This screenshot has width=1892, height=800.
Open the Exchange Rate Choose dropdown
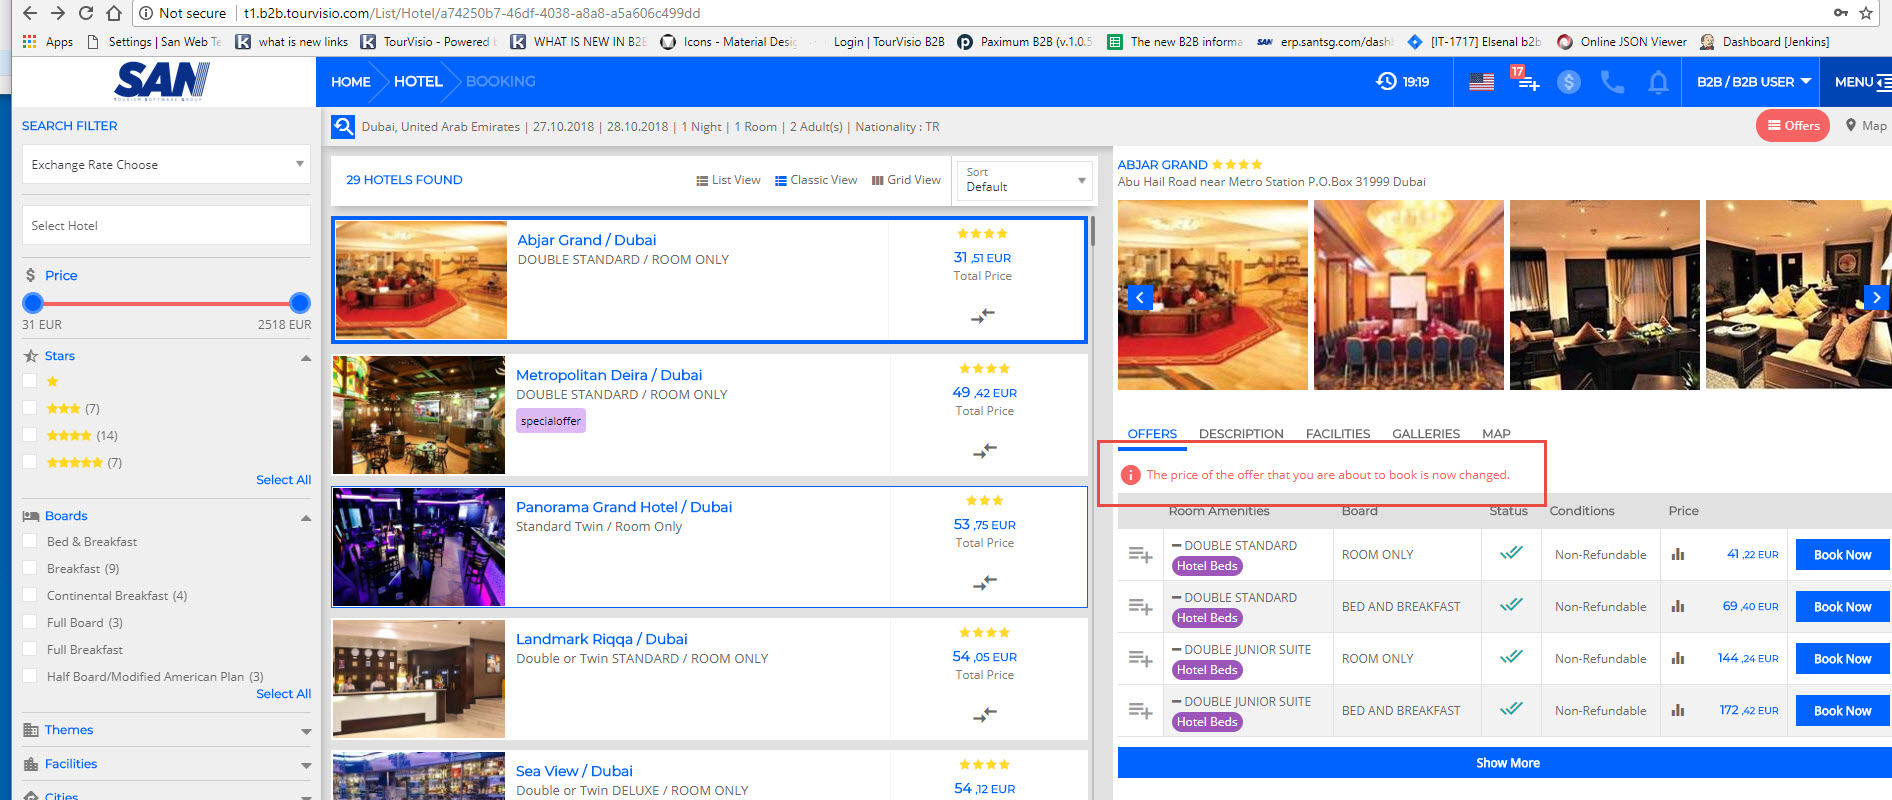point(166,164)
